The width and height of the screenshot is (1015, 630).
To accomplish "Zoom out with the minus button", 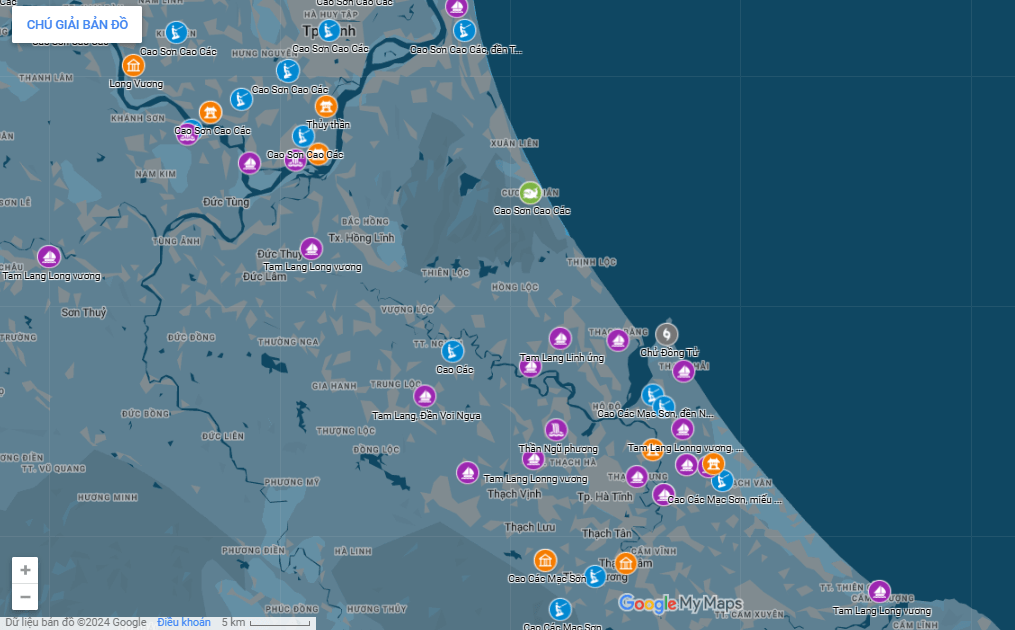I will pyautogui.click(x=25, y=597).
